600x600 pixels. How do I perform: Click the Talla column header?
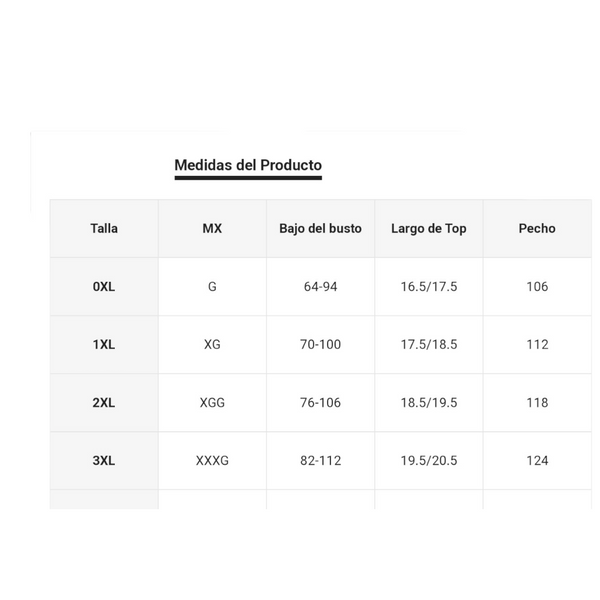point(104,228)
